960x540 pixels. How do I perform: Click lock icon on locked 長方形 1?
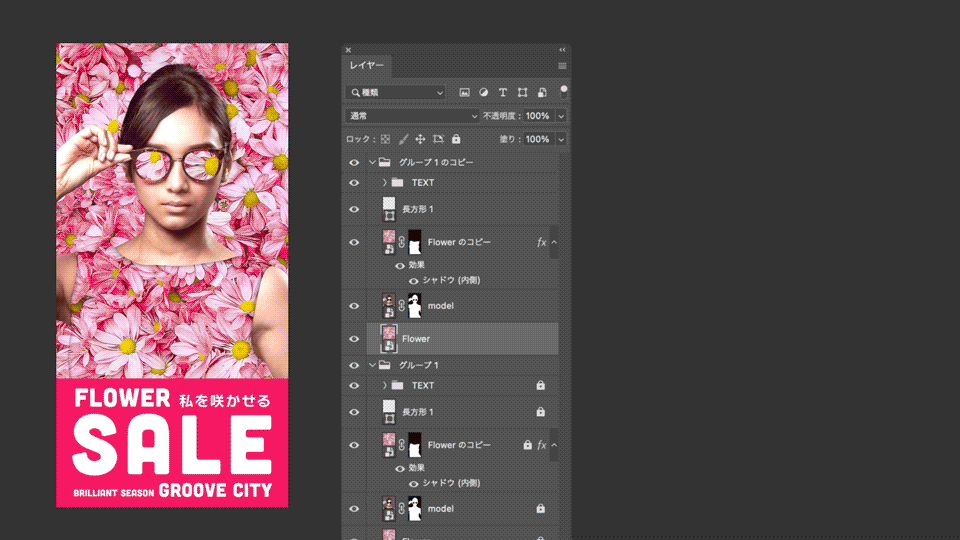541,412
